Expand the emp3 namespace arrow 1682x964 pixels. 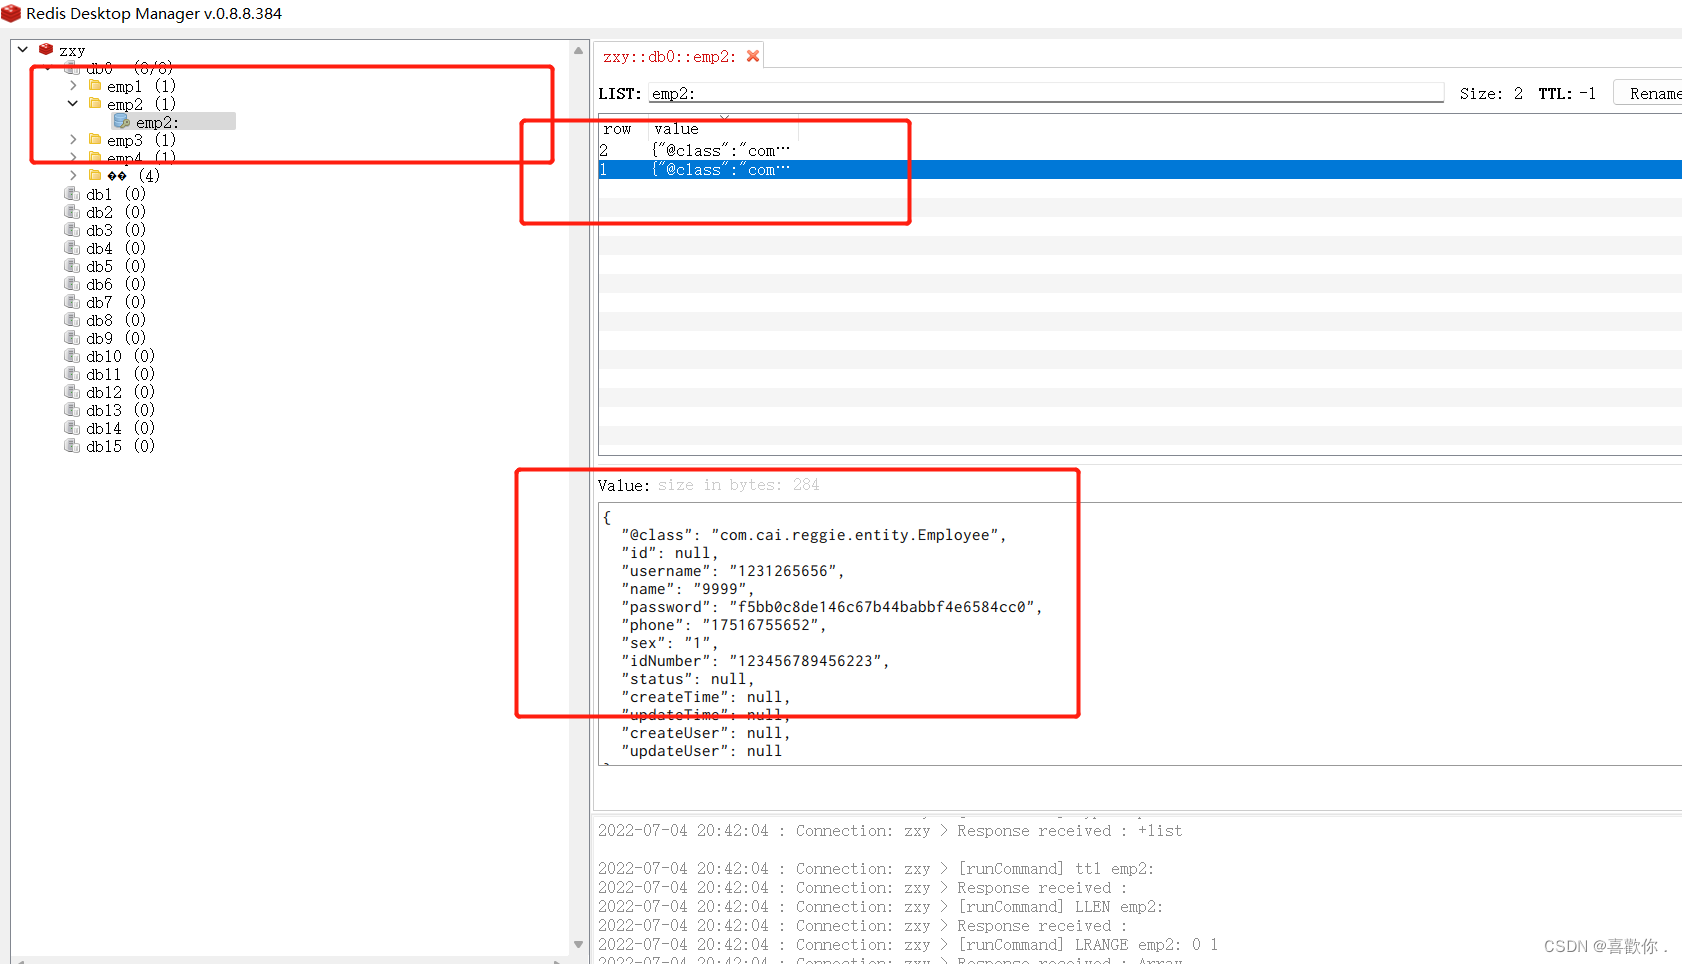point(72,140)
